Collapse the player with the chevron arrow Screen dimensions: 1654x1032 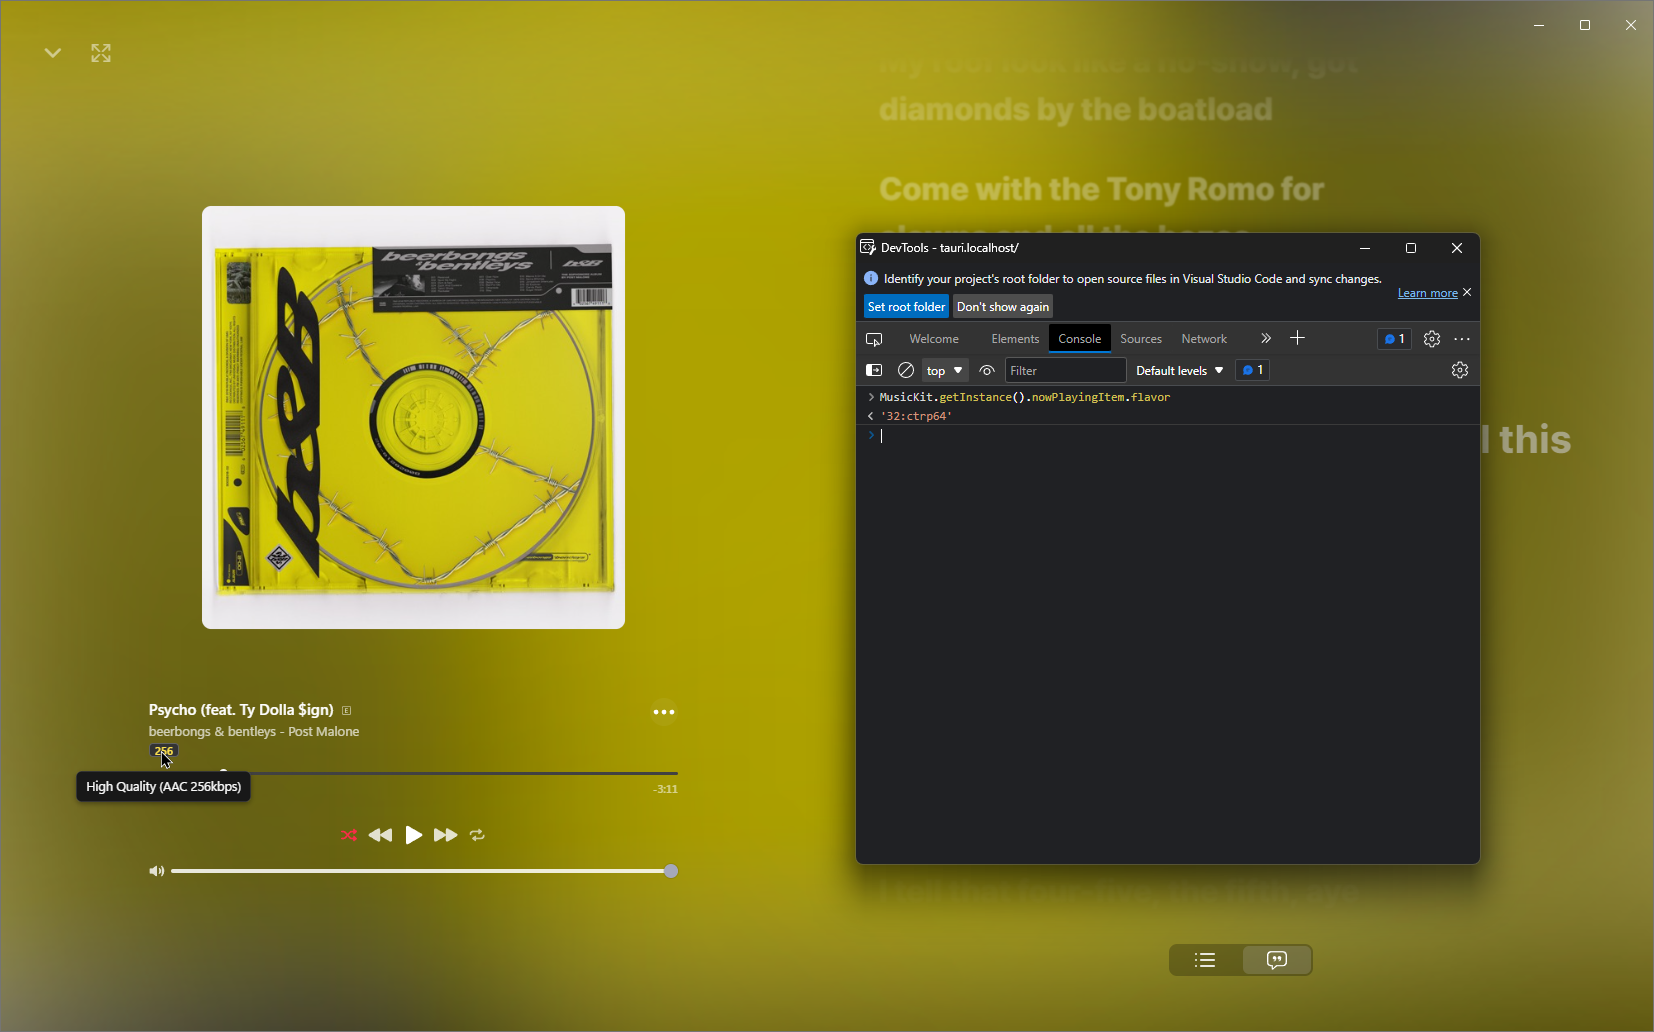click(x=52, y=53)
